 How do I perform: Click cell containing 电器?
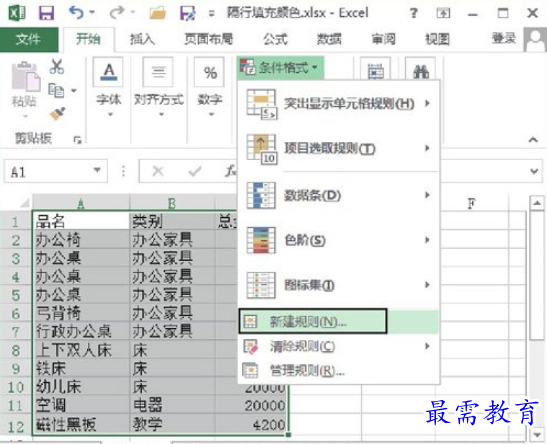[x=172, y=406]
